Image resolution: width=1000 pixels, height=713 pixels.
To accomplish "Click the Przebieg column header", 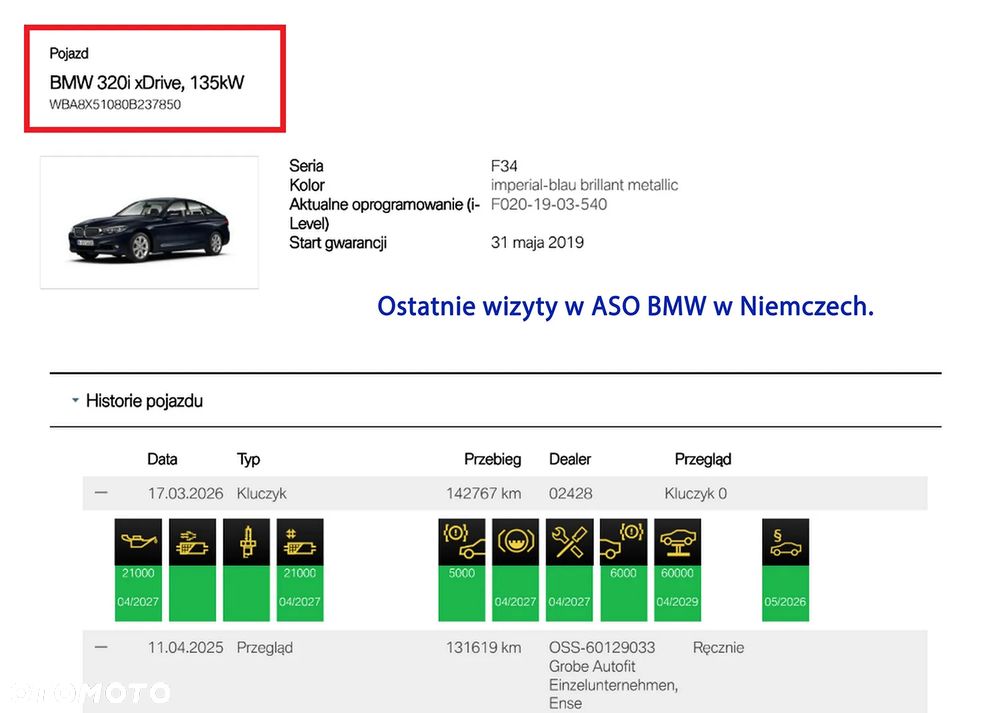I will pyautogui.click(x=492, y=459).
